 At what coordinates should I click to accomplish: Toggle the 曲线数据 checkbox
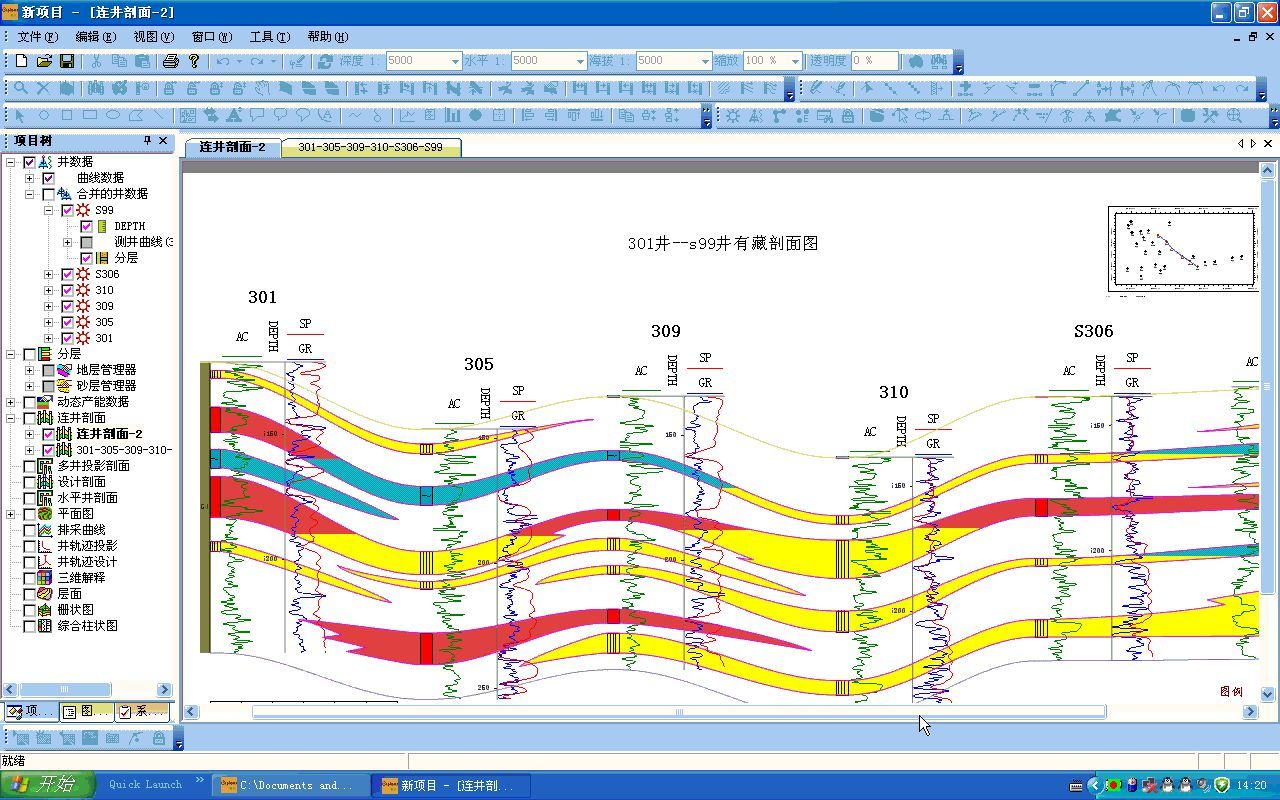[48, 178]
